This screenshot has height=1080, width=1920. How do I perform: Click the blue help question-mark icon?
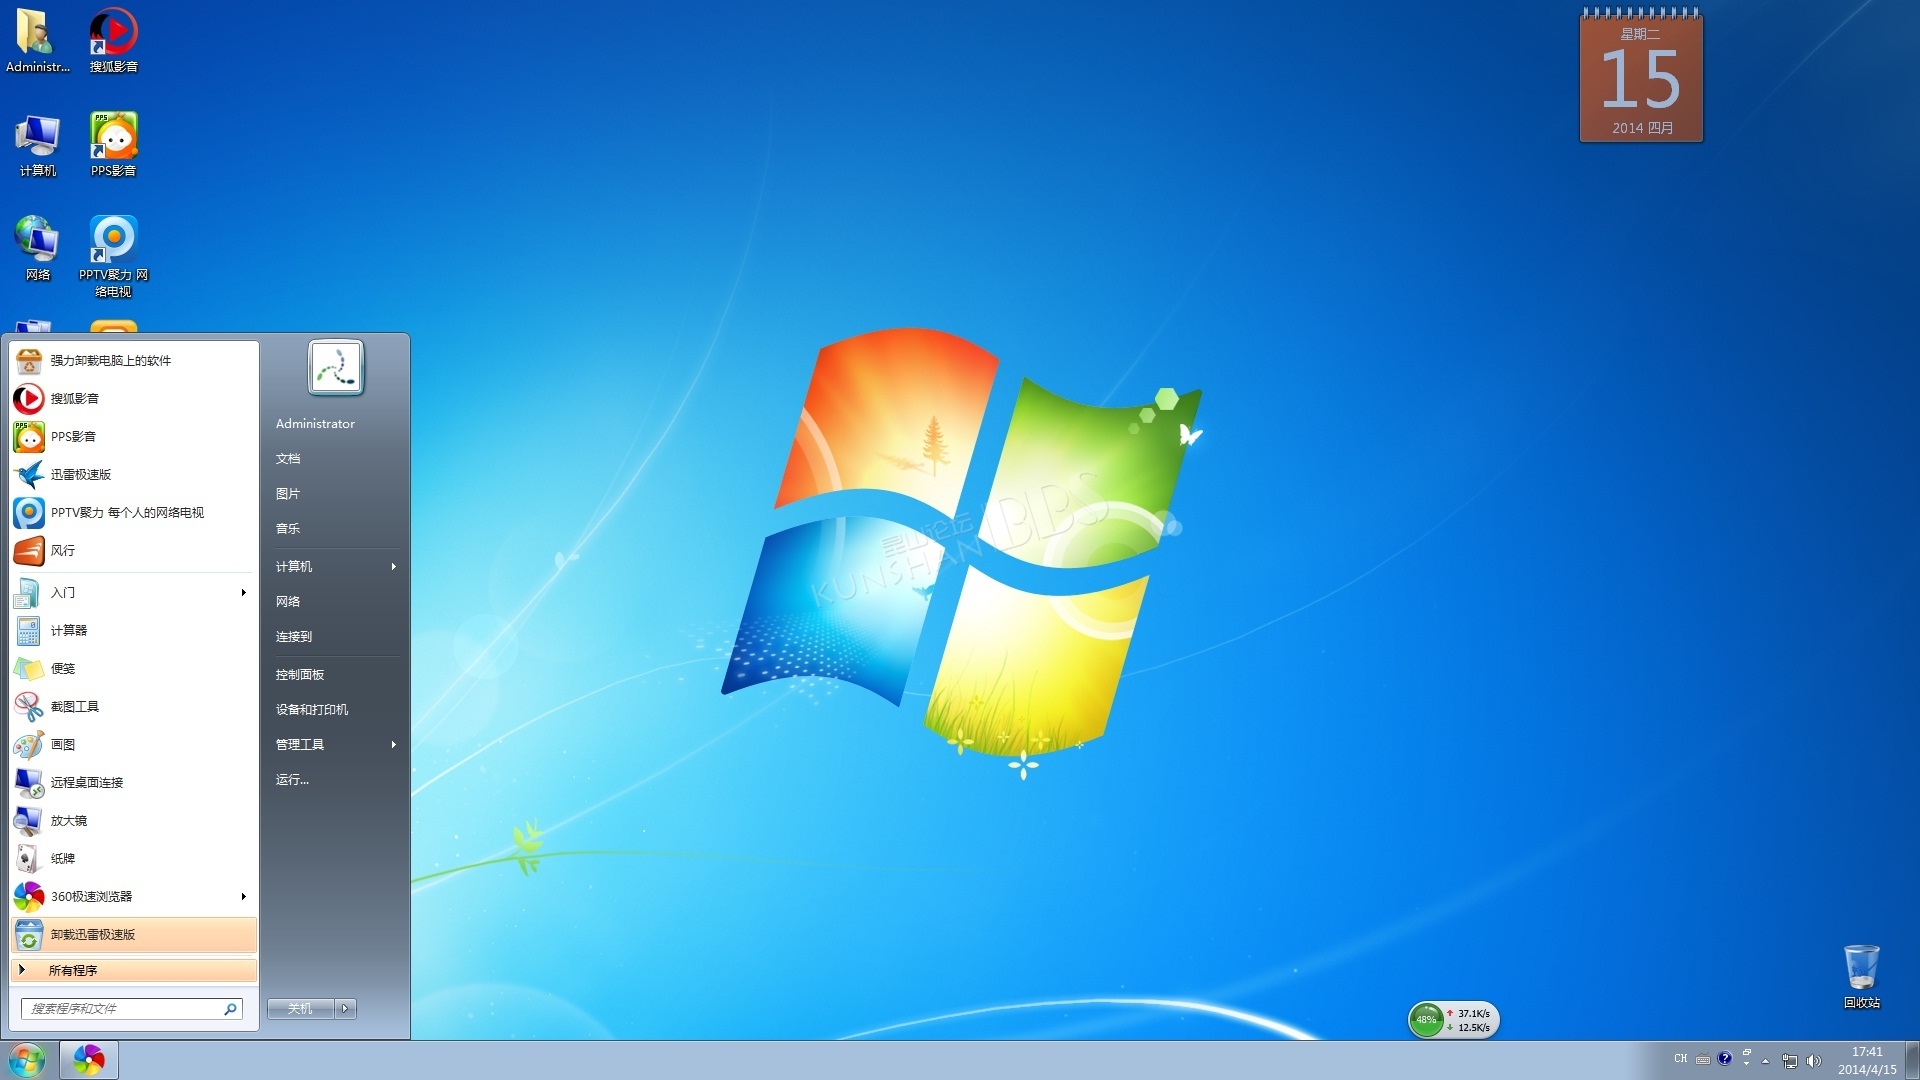(x=1725, y=1058)
